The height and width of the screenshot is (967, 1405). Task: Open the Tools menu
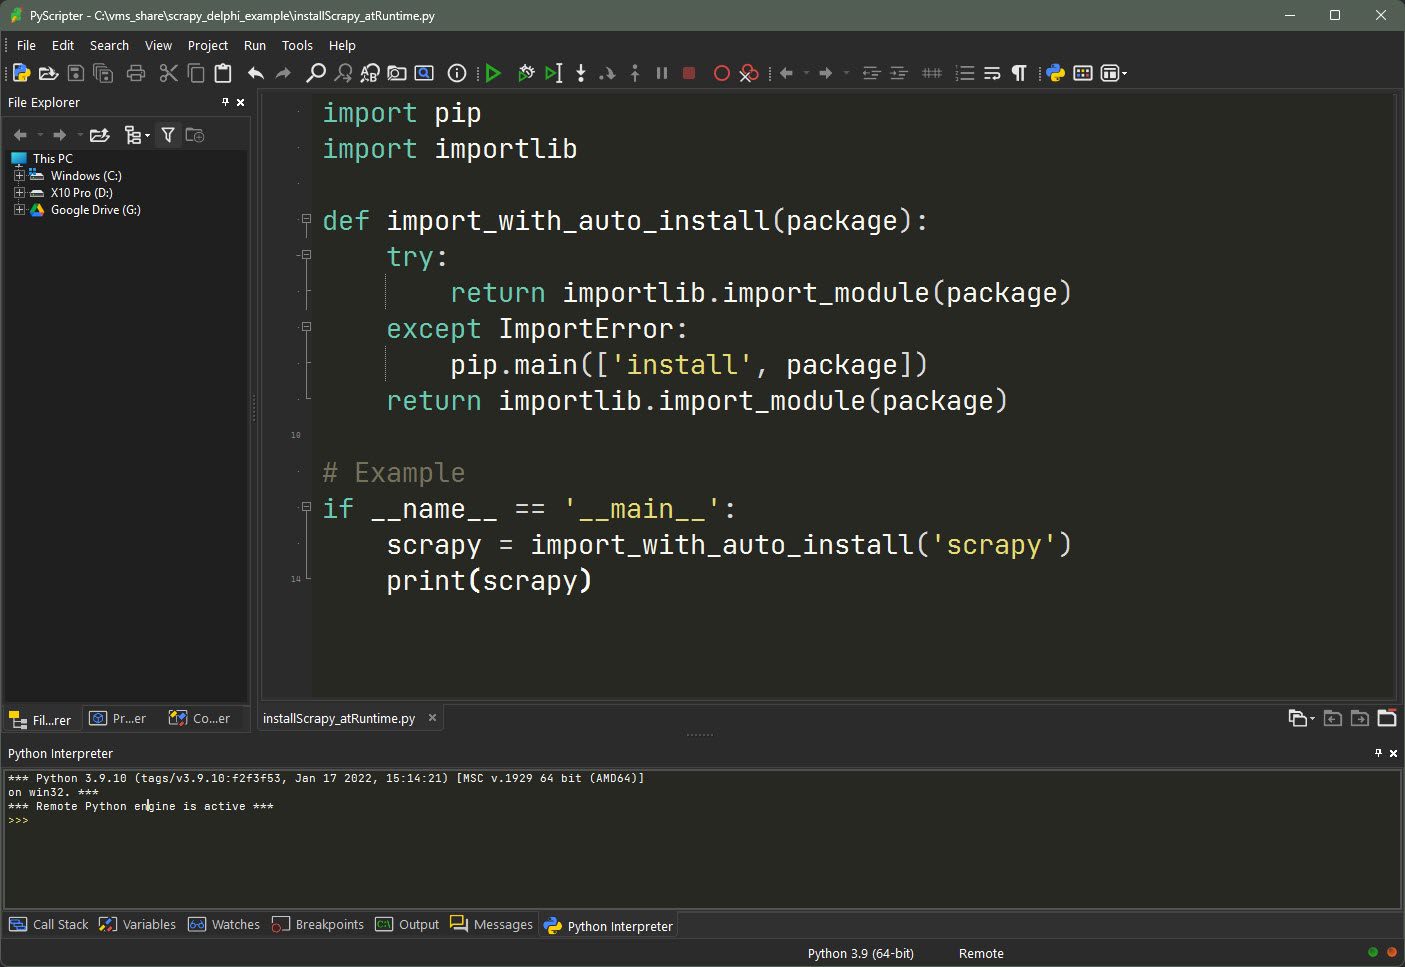[x=297, y=45]
